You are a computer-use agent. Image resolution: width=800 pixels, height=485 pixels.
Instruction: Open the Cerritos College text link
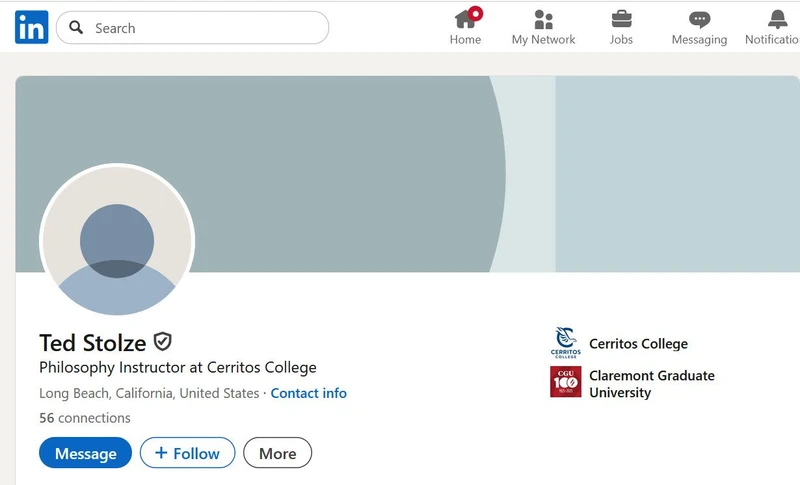(638, 344)
